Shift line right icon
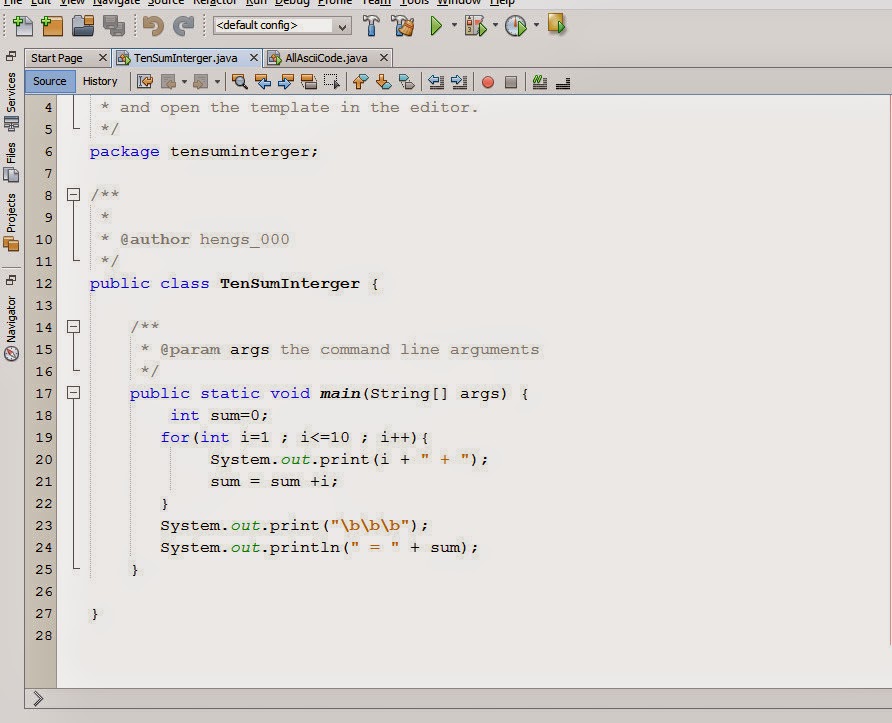This screenshot has height=723, width=892. pyautogui.click(x=459, y=82)
